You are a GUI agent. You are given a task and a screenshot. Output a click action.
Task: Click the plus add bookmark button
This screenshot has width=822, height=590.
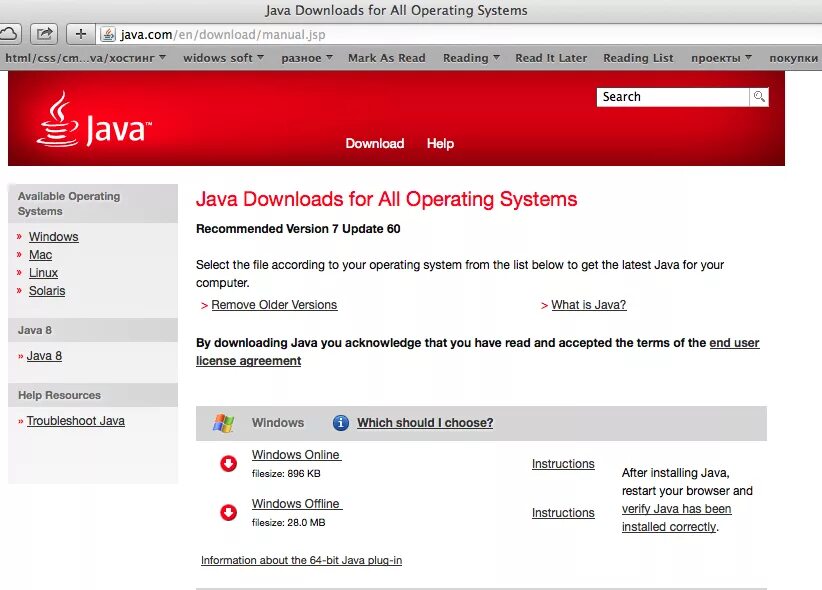pyautogui.click(x=80, y=34)
